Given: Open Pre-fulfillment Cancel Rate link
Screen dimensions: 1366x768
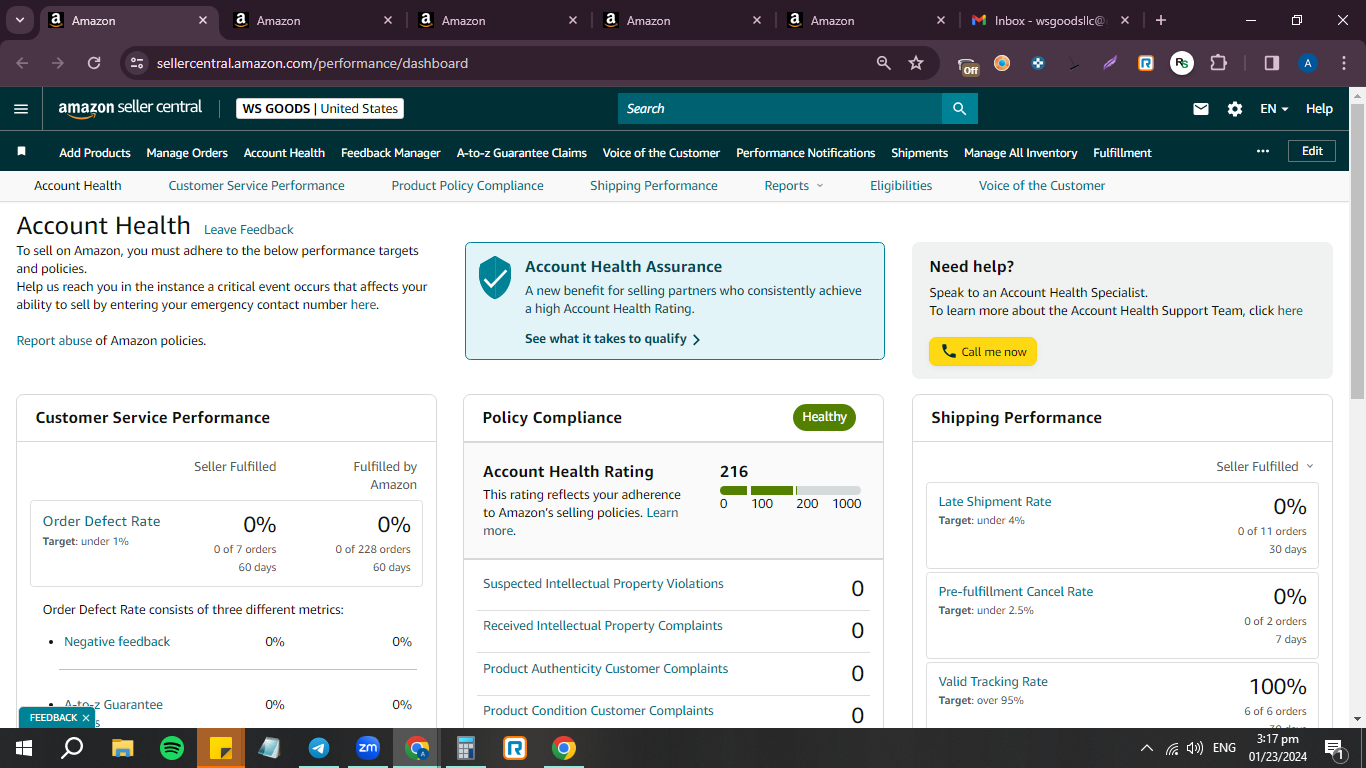Looking at the screenshot, I should pos(1016,591).
